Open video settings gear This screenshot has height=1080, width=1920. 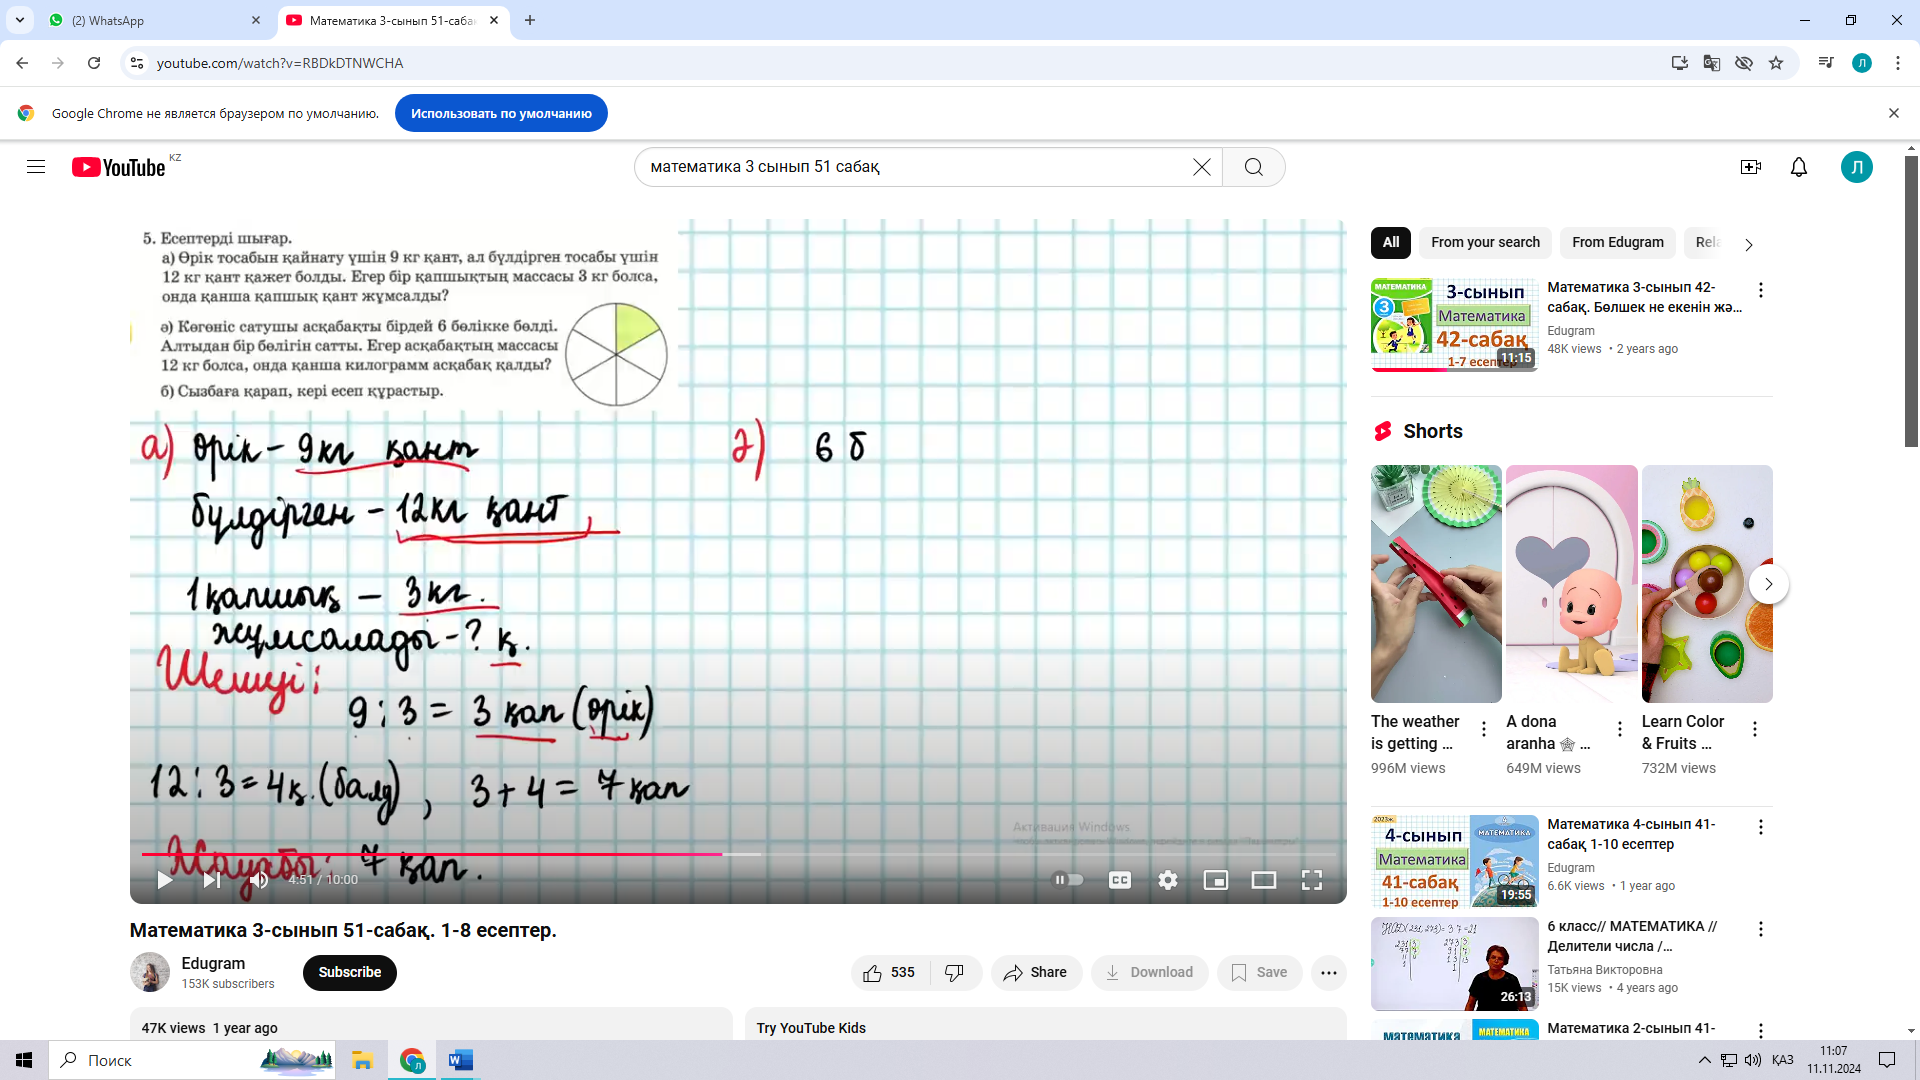coord(1167,880)
